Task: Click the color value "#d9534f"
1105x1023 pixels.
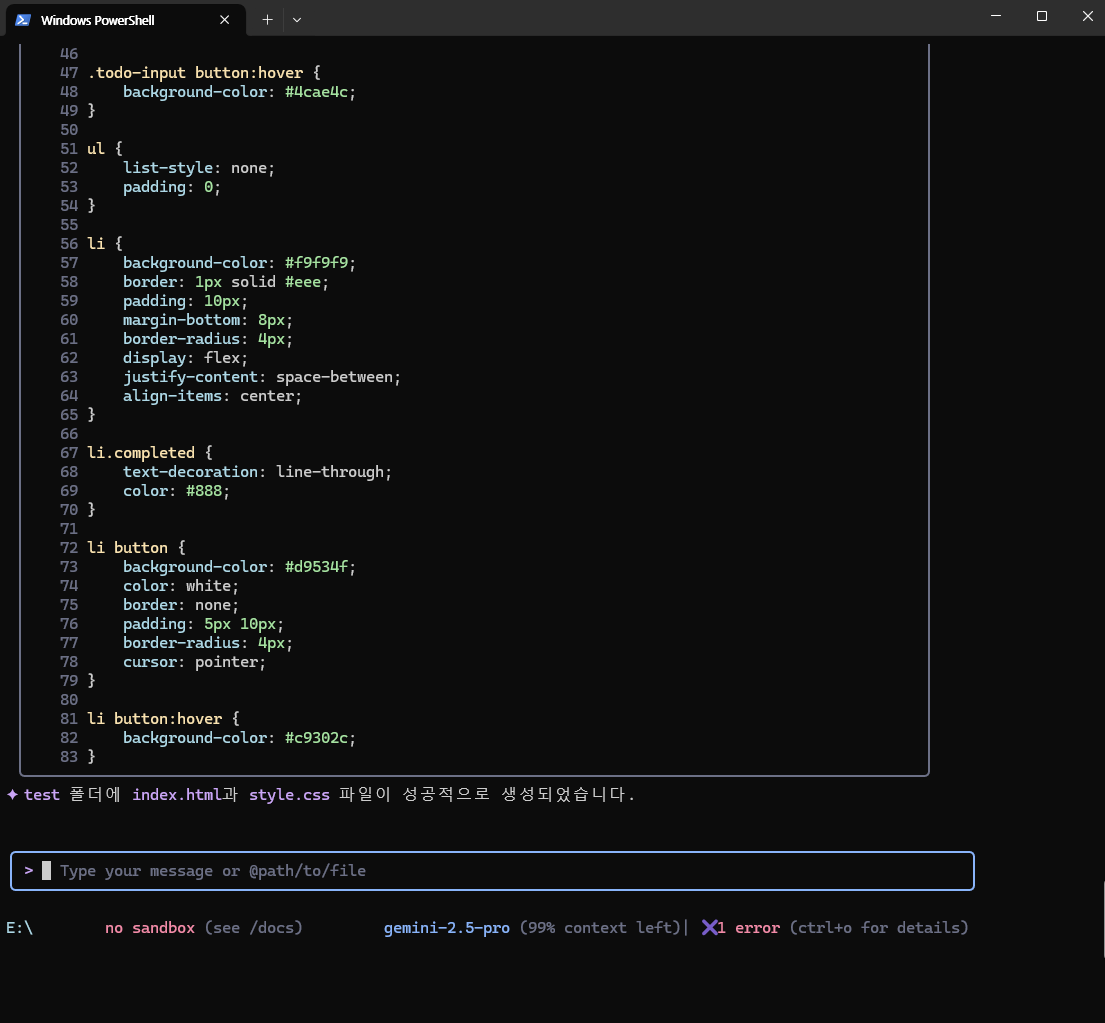Action: (x=316, y=566)
